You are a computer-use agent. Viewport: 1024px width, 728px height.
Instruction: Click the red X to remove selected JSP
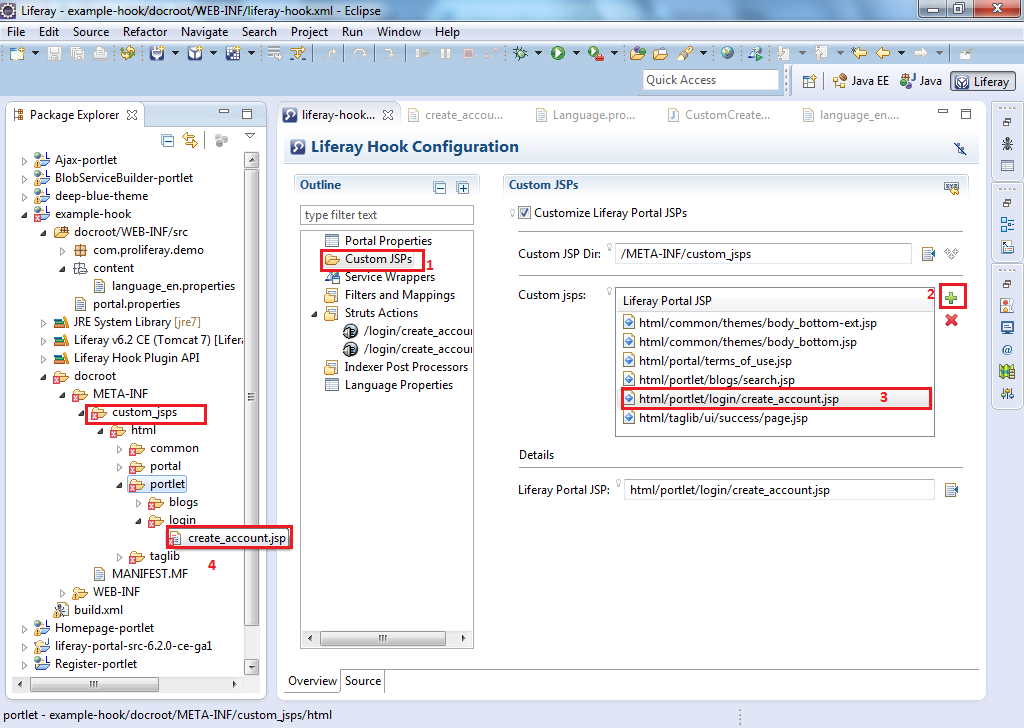pyautogui.click(x=951, y=320)
